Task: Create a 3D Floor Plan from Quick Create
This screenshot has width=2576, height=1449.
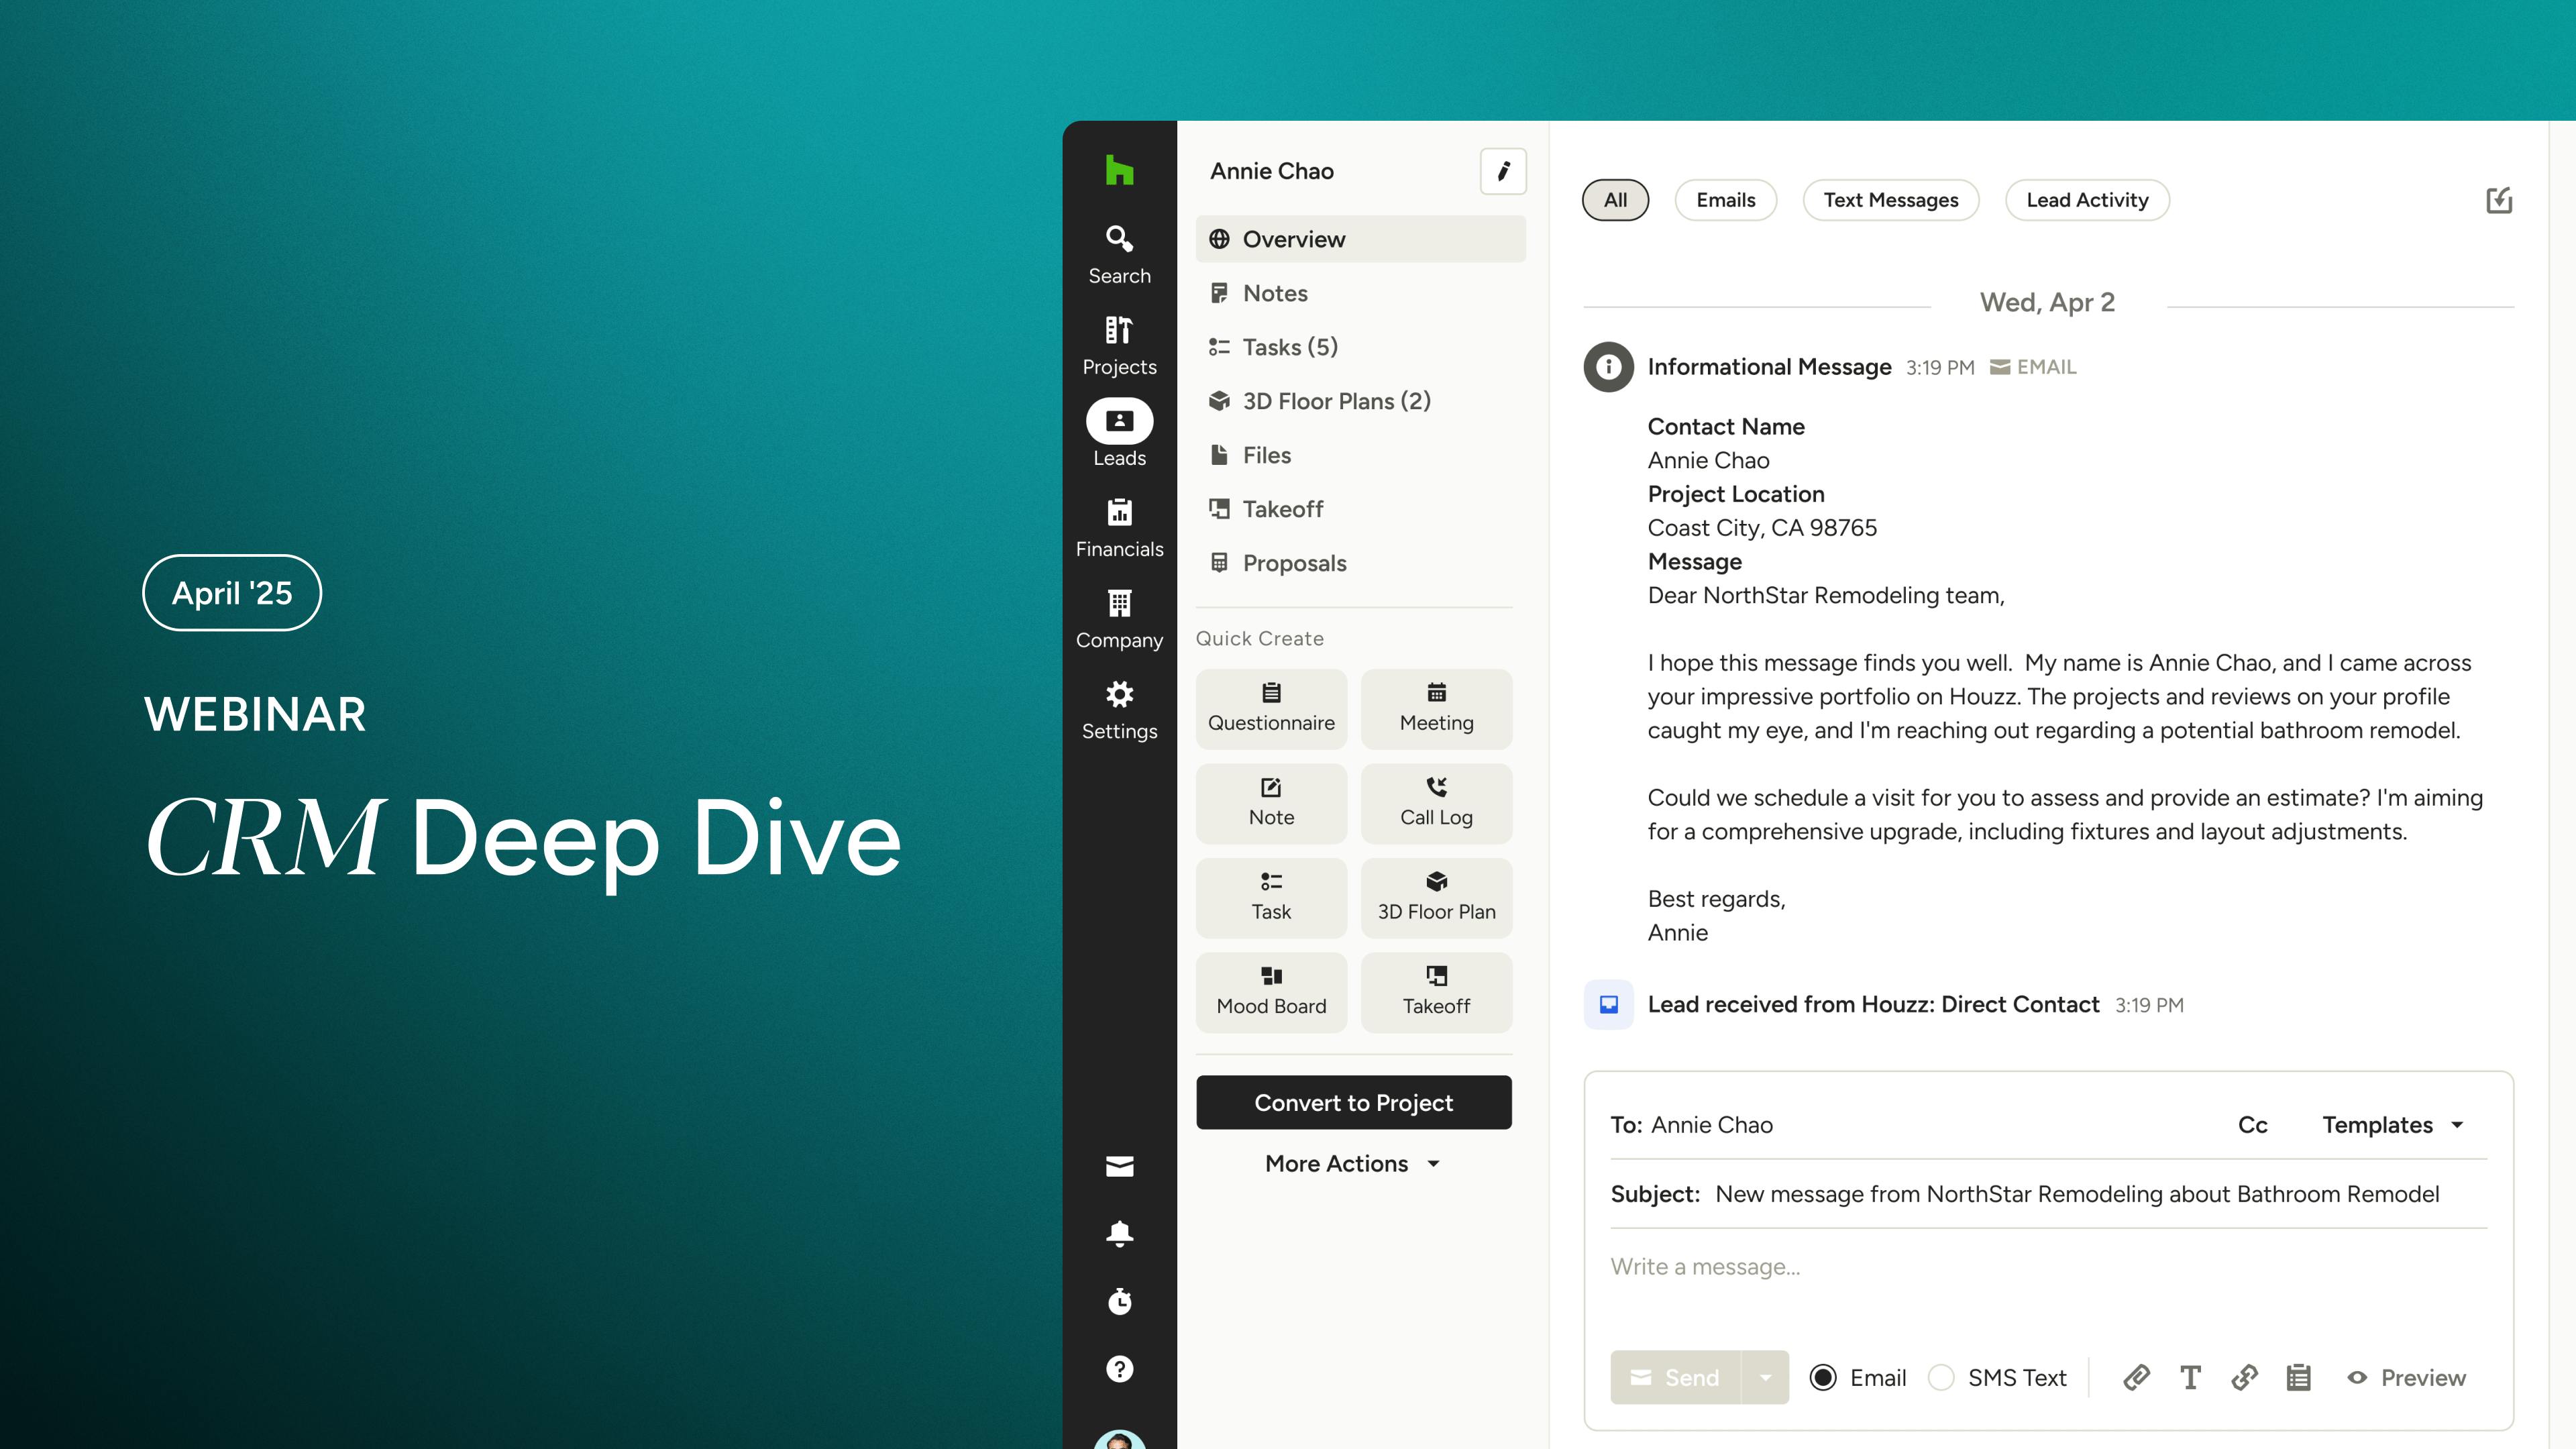Action: [1436, 898]
